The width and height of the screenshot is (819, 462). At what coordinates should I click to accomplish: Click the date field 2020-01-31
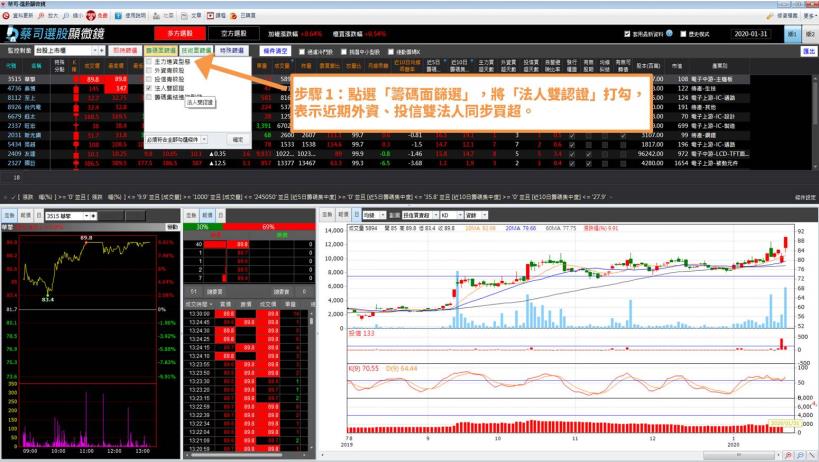pyautogui.click(x=751, y=34)
